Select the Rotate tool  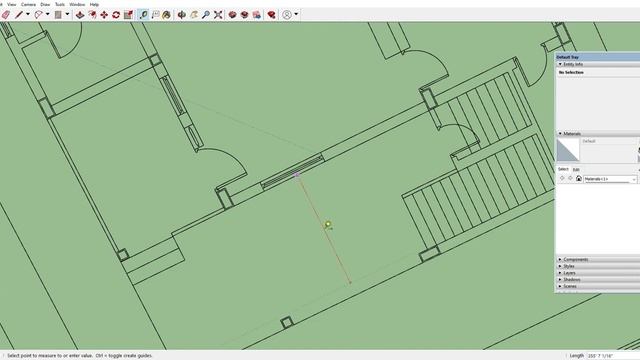point(116,15)
